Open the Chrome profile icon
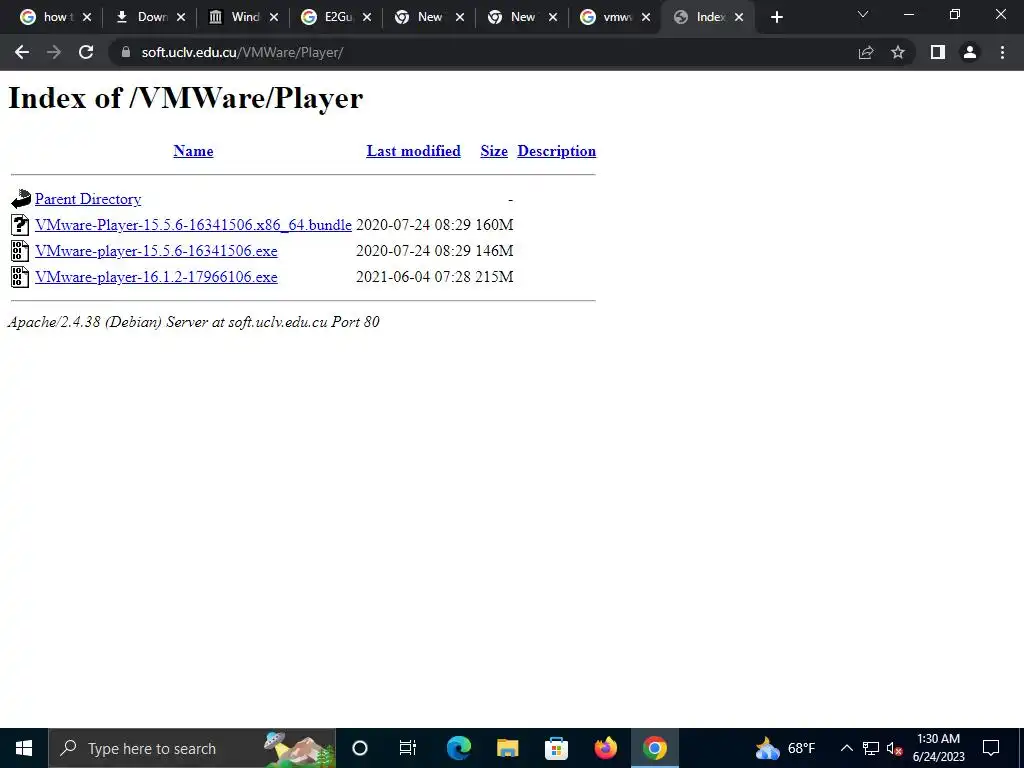This screenshot has width=1024, height=768. pos(970,52)
